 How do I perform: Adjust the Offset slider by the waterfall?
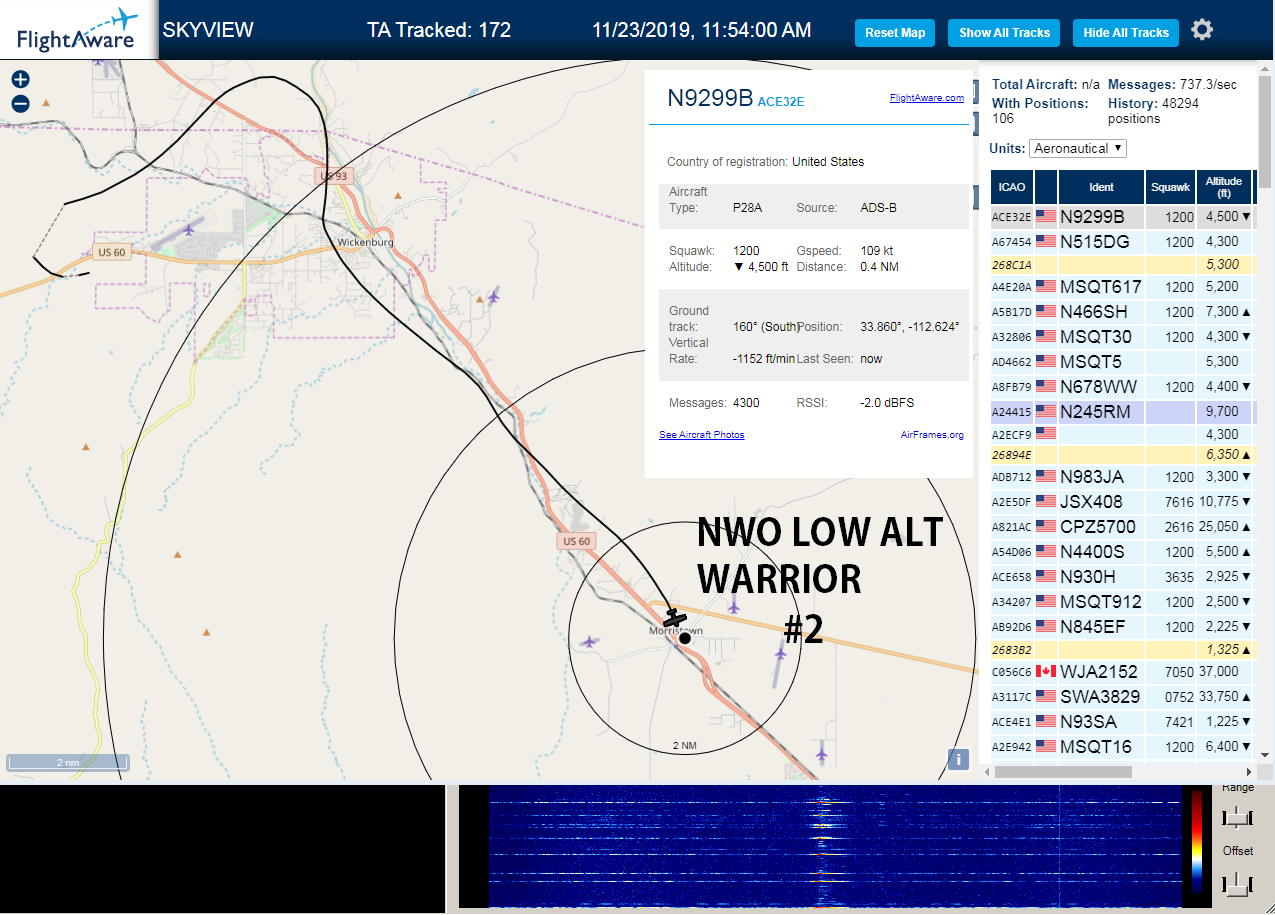pyautogui.click(x=1238, y=884)
